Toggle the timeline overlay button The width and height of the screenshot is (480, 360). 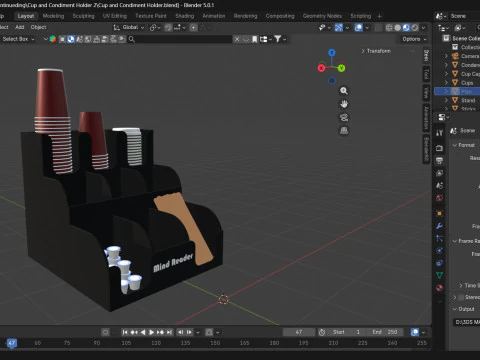415,332
